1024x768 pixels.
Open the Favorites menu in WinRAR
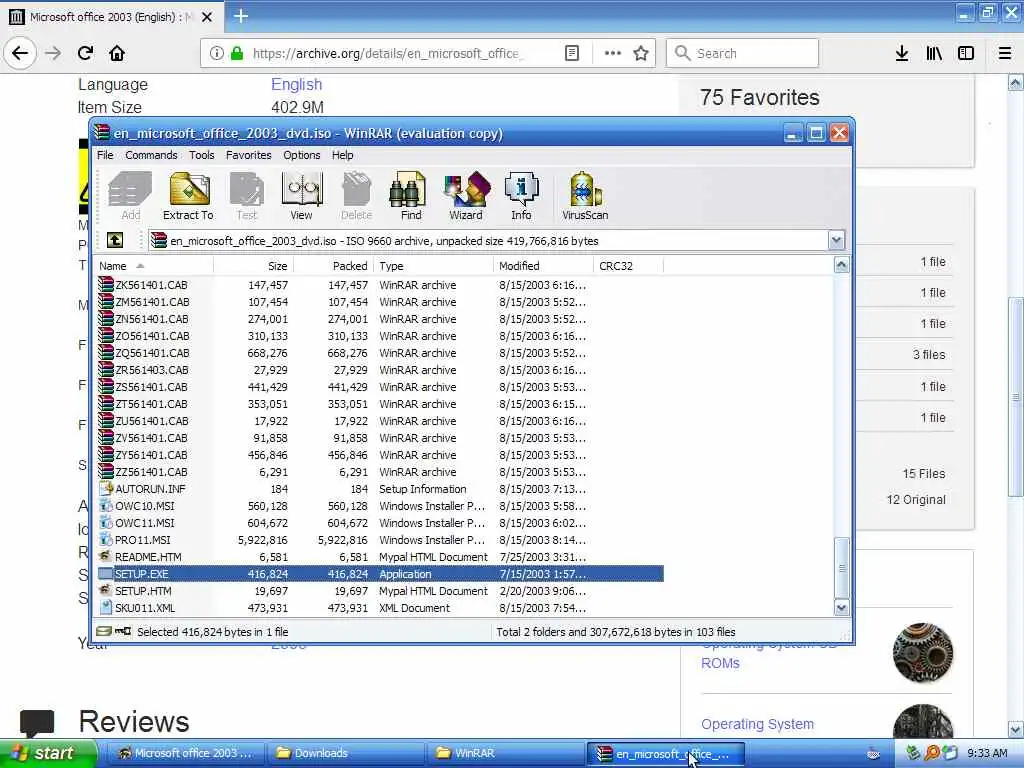tap(249, 155)
